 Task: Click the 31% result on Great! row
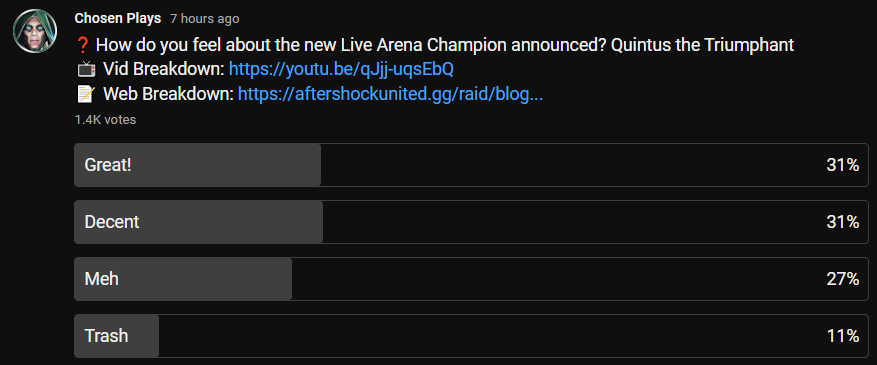[x=842, y=165]
